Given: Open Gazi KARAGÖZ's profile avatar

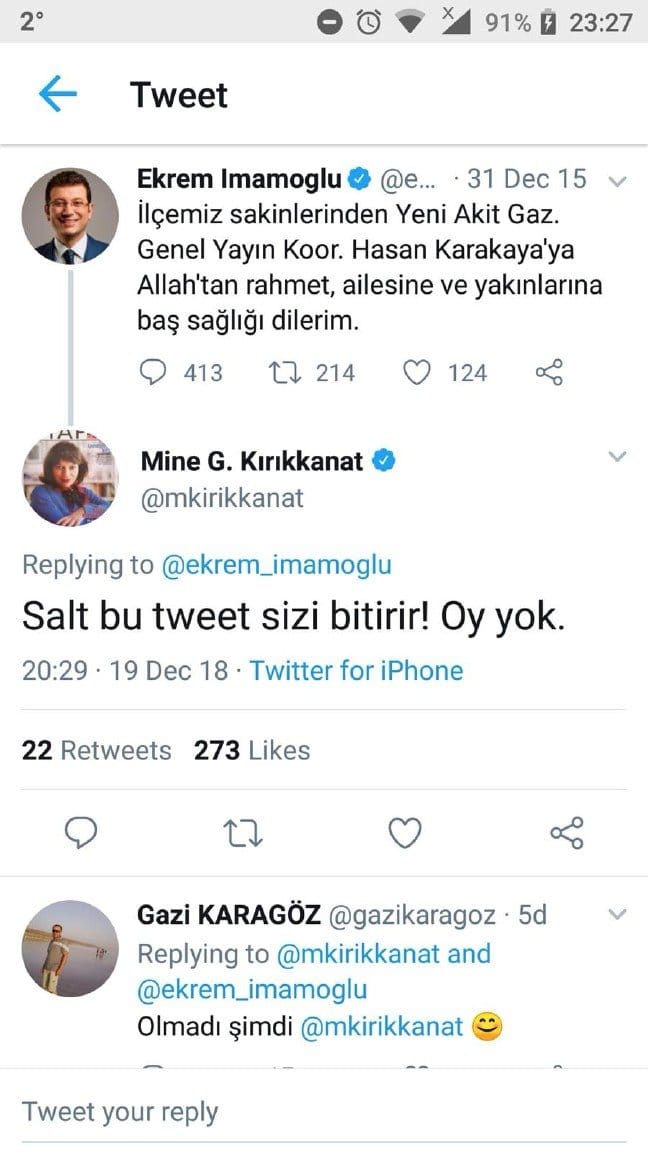Looking at the screenshot, I should [x=70, y=948].
